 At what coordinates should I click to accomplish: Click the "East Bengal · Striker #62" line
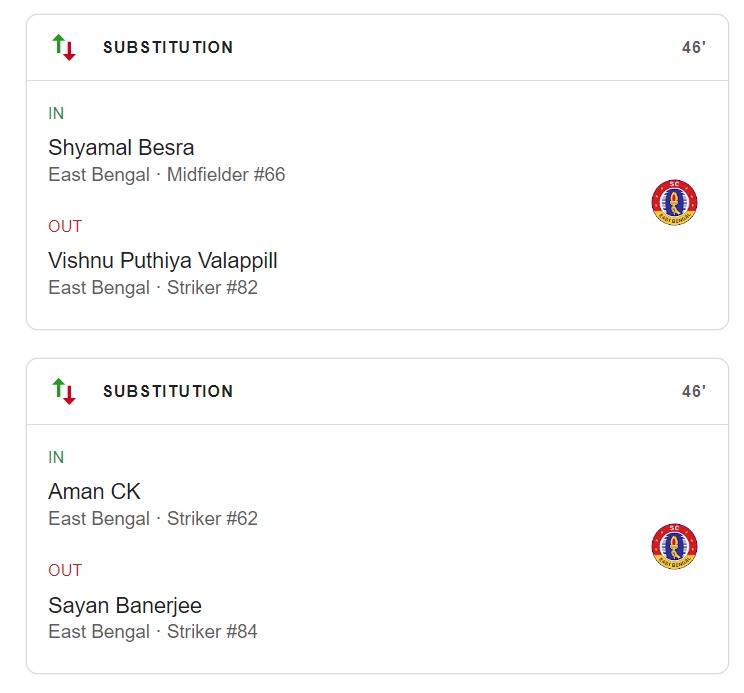coord(153,519)
